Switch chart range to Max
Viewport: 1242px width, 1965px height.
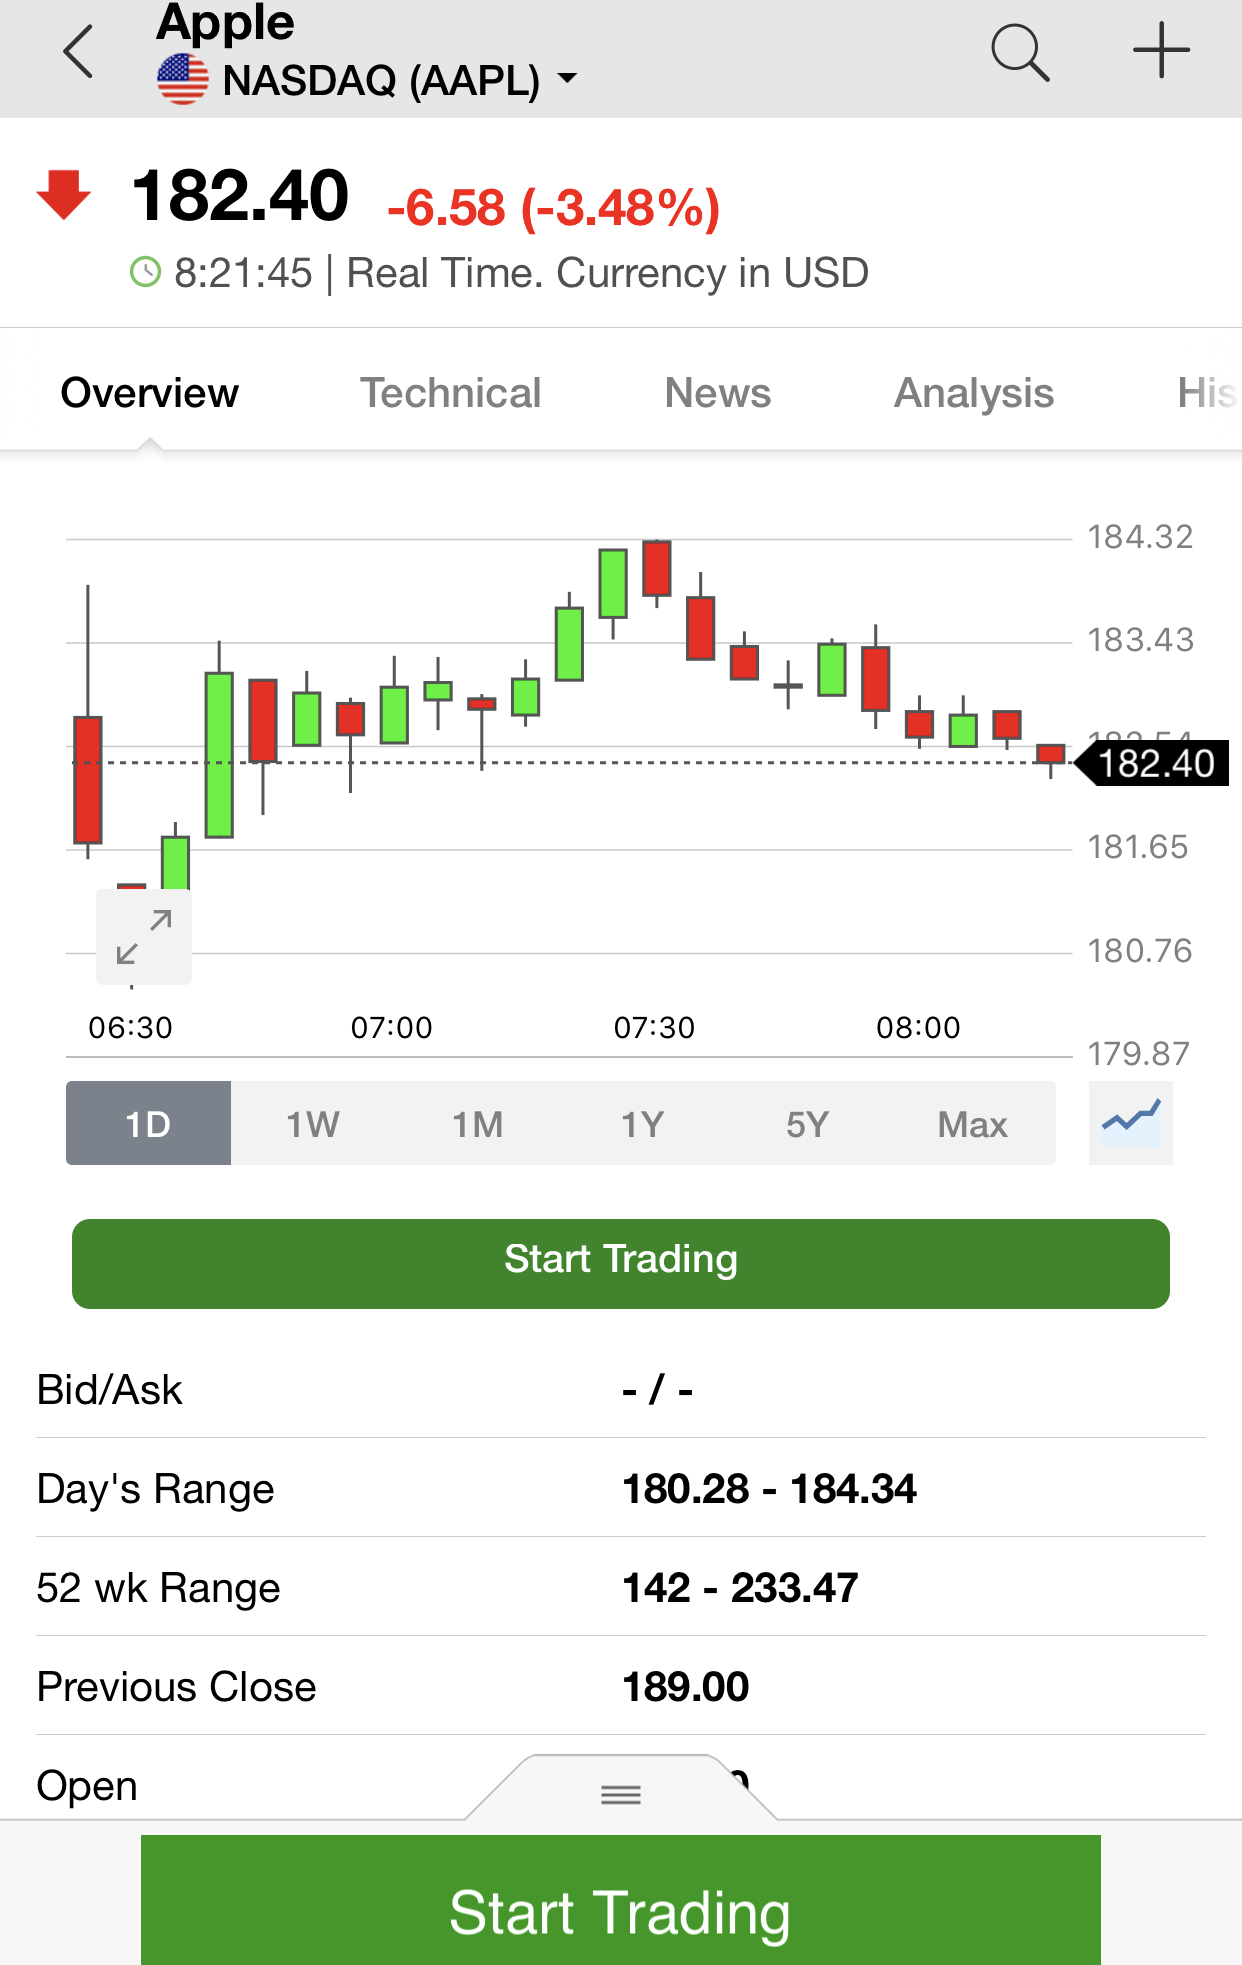973,1123
